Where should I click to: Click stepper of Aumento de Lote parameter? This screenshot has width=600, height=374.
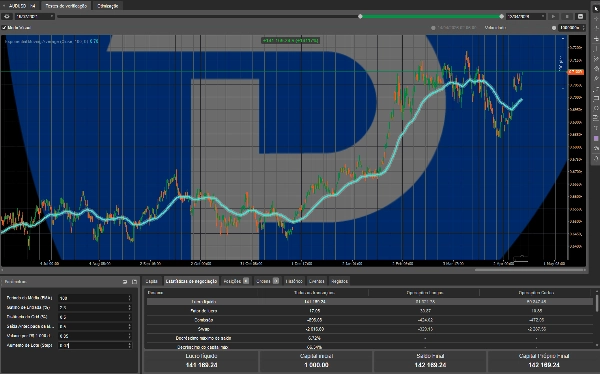(129, 345)
